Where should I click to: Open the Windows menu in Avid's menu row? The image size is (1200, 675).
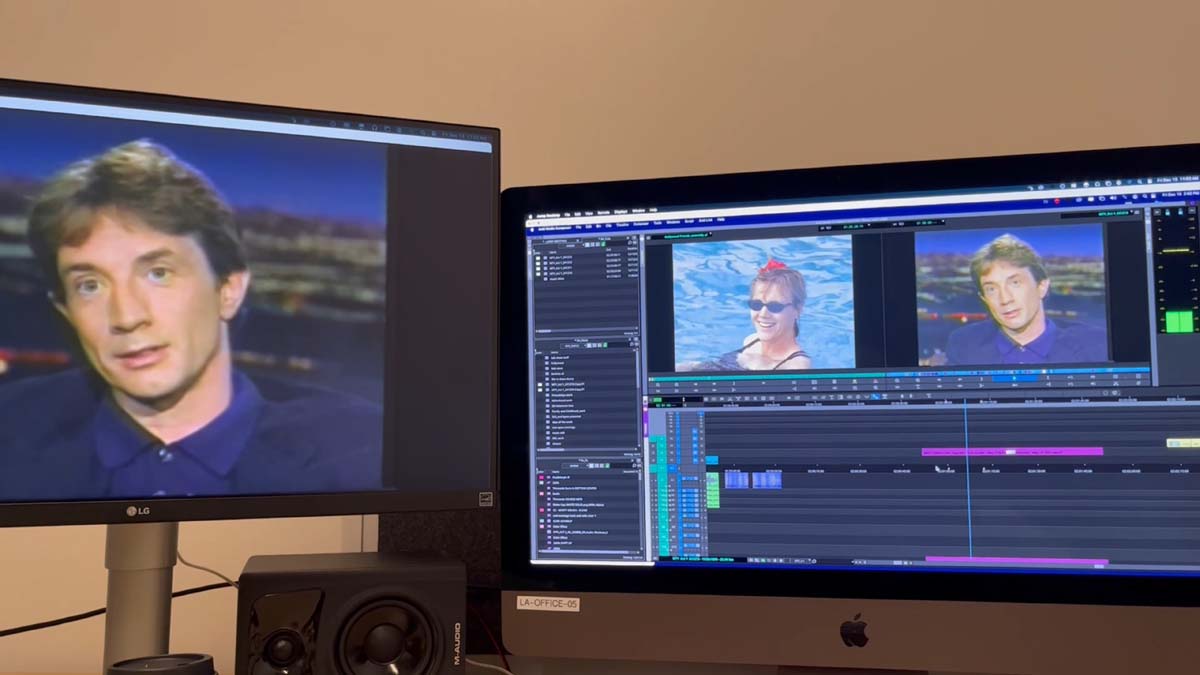coord(673,222)
